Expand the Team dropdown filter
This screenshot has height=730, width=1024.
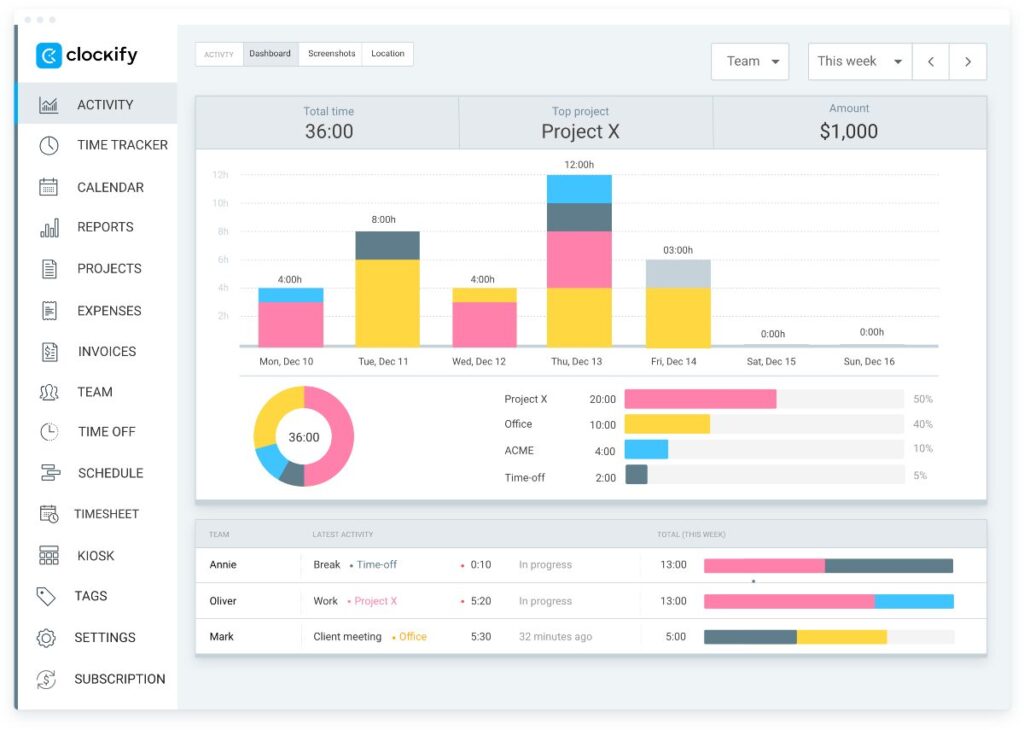click(x=750, y=61)
